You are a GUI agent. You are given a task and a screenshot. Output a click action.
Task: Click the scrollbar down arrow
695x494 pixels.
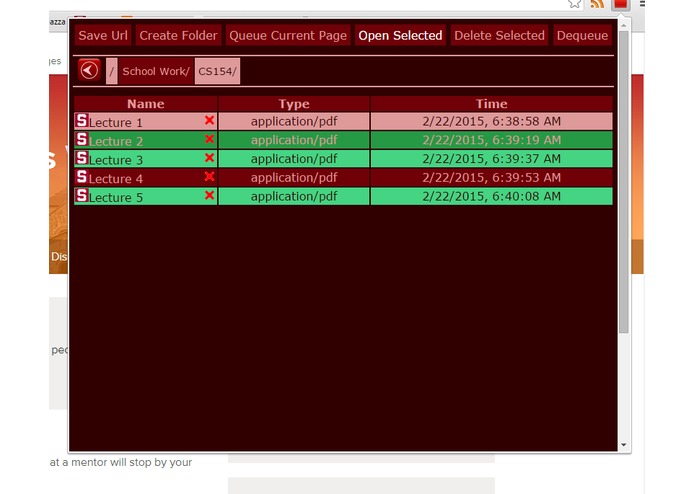[624, 444]
